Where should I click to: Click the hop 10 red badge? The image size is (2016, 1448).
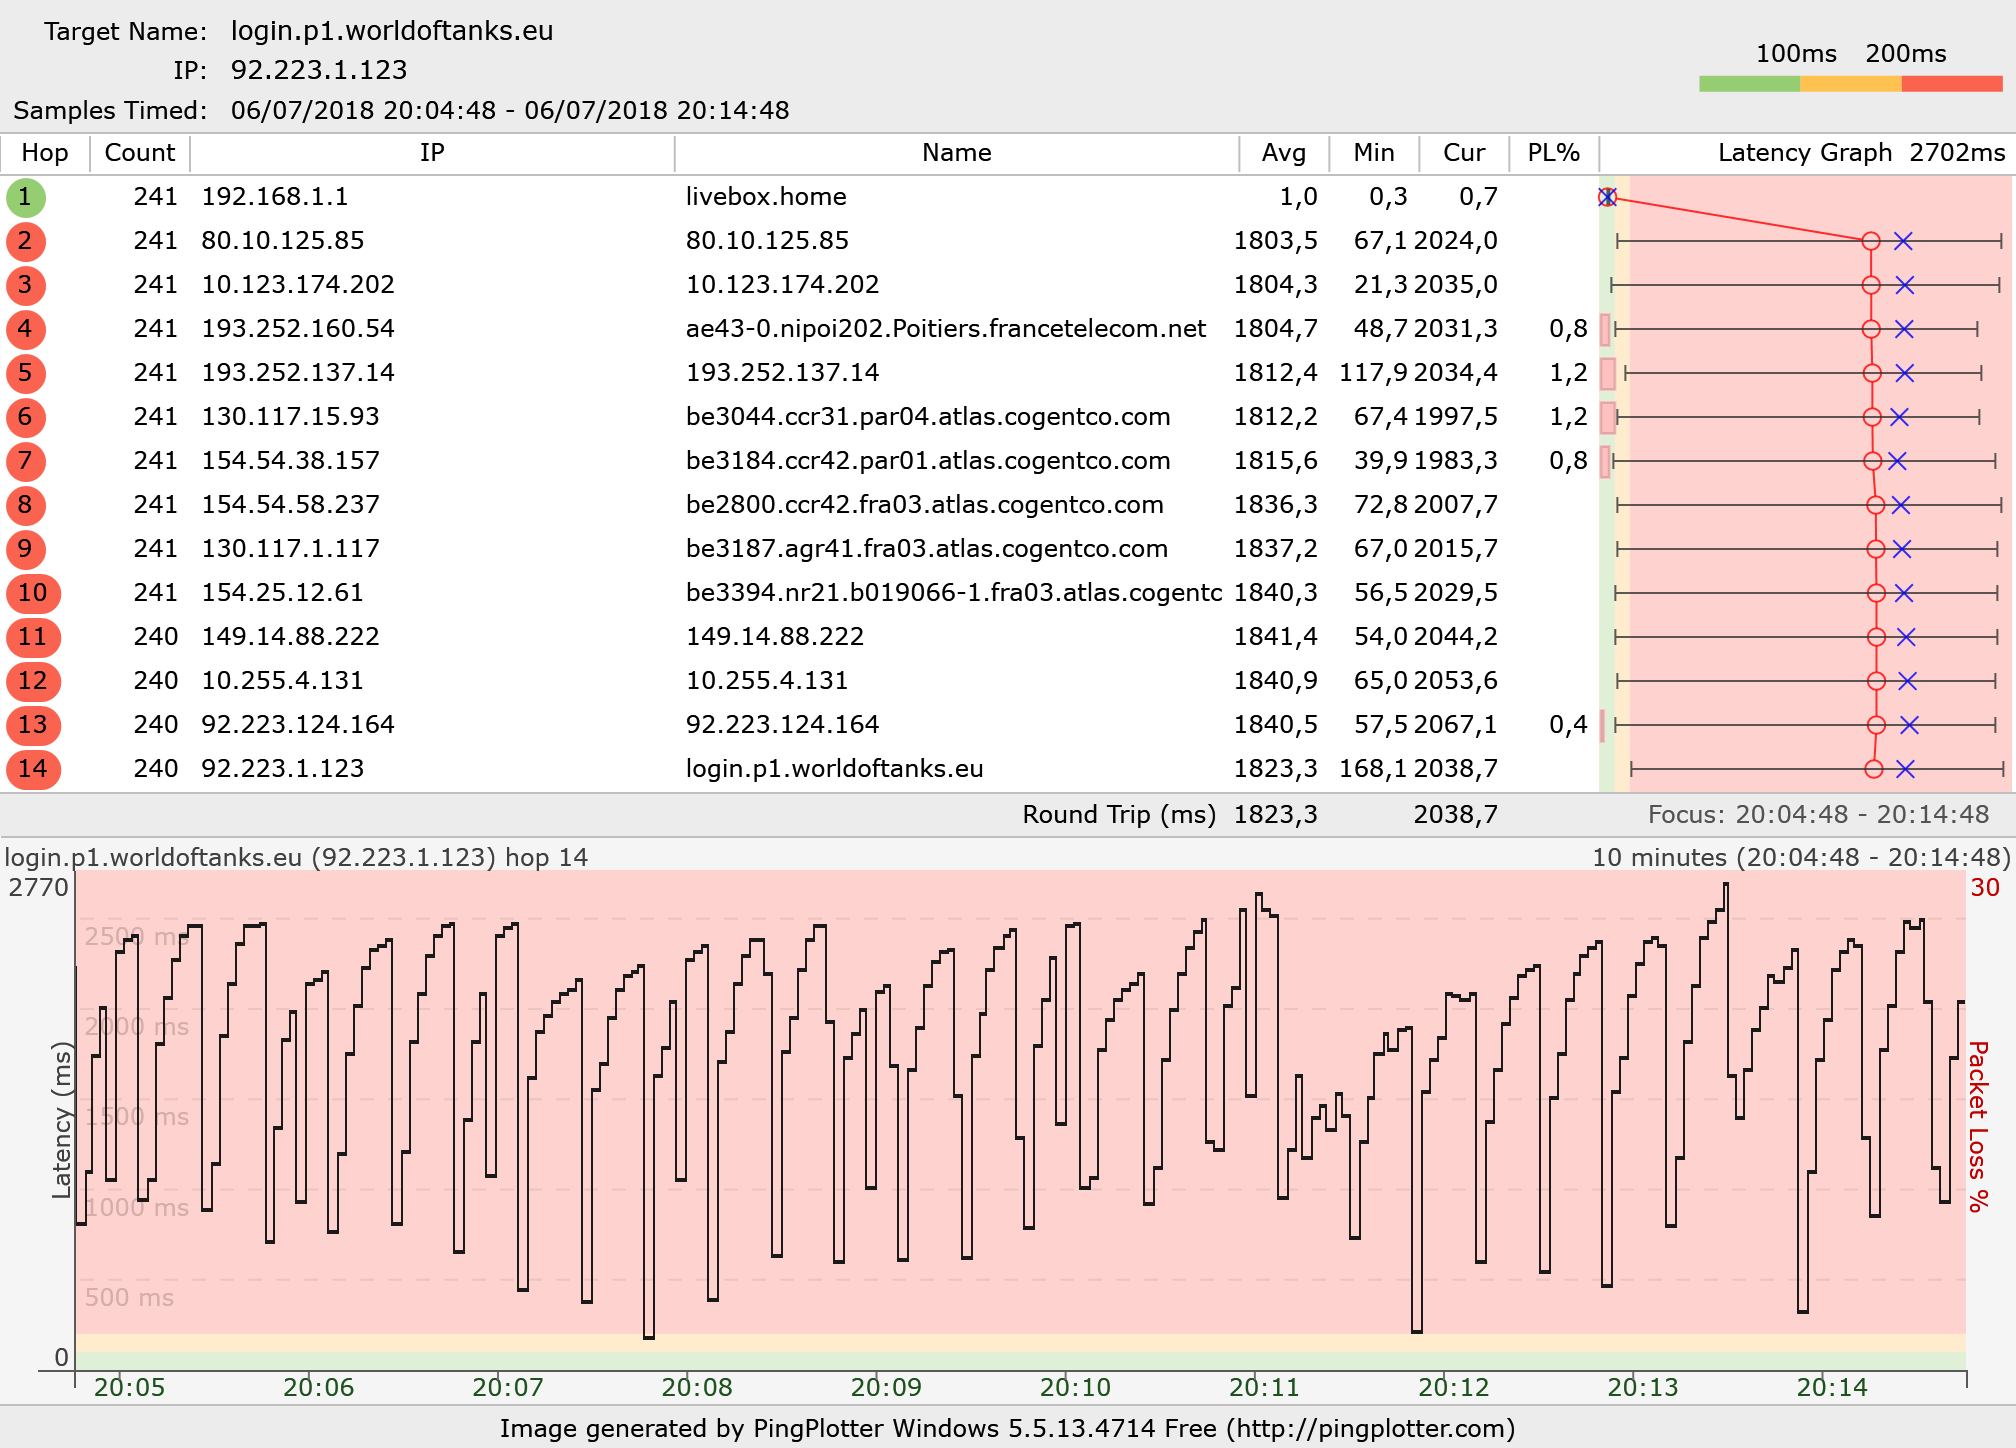[33, 593]
